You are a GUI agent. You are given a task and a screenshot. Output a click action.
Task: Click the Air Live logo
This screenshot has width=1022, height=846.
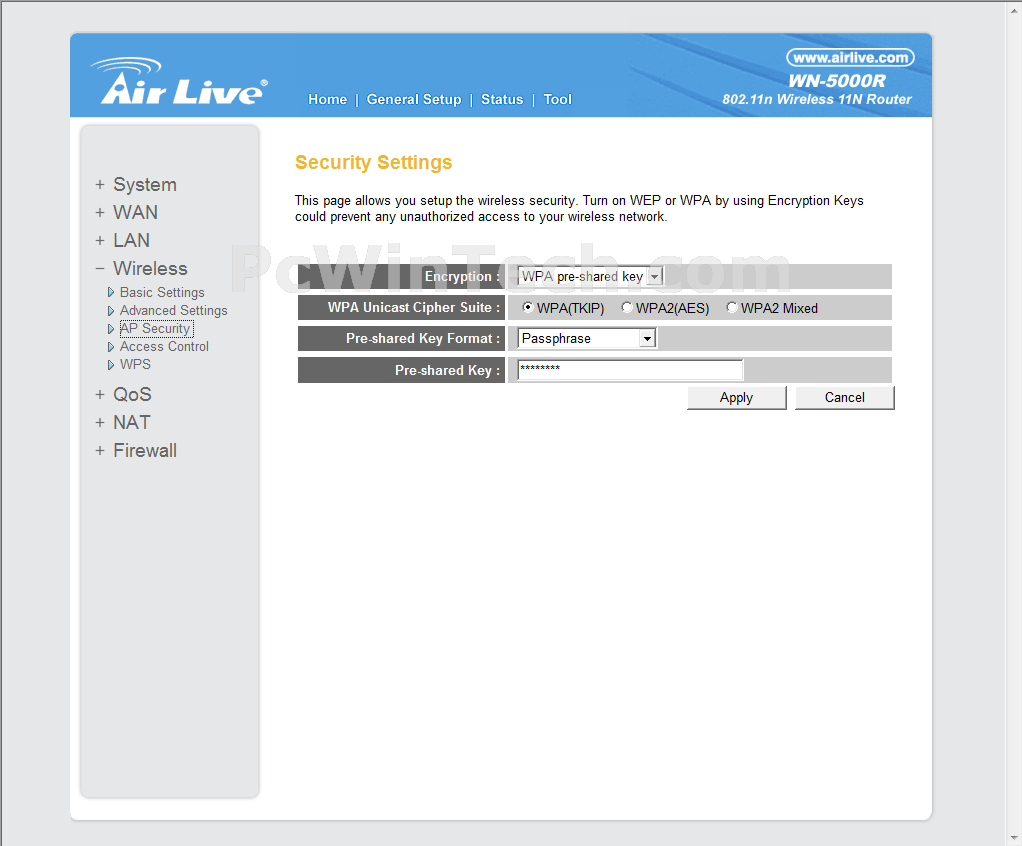pyautogui.click(x=179, y=81)
